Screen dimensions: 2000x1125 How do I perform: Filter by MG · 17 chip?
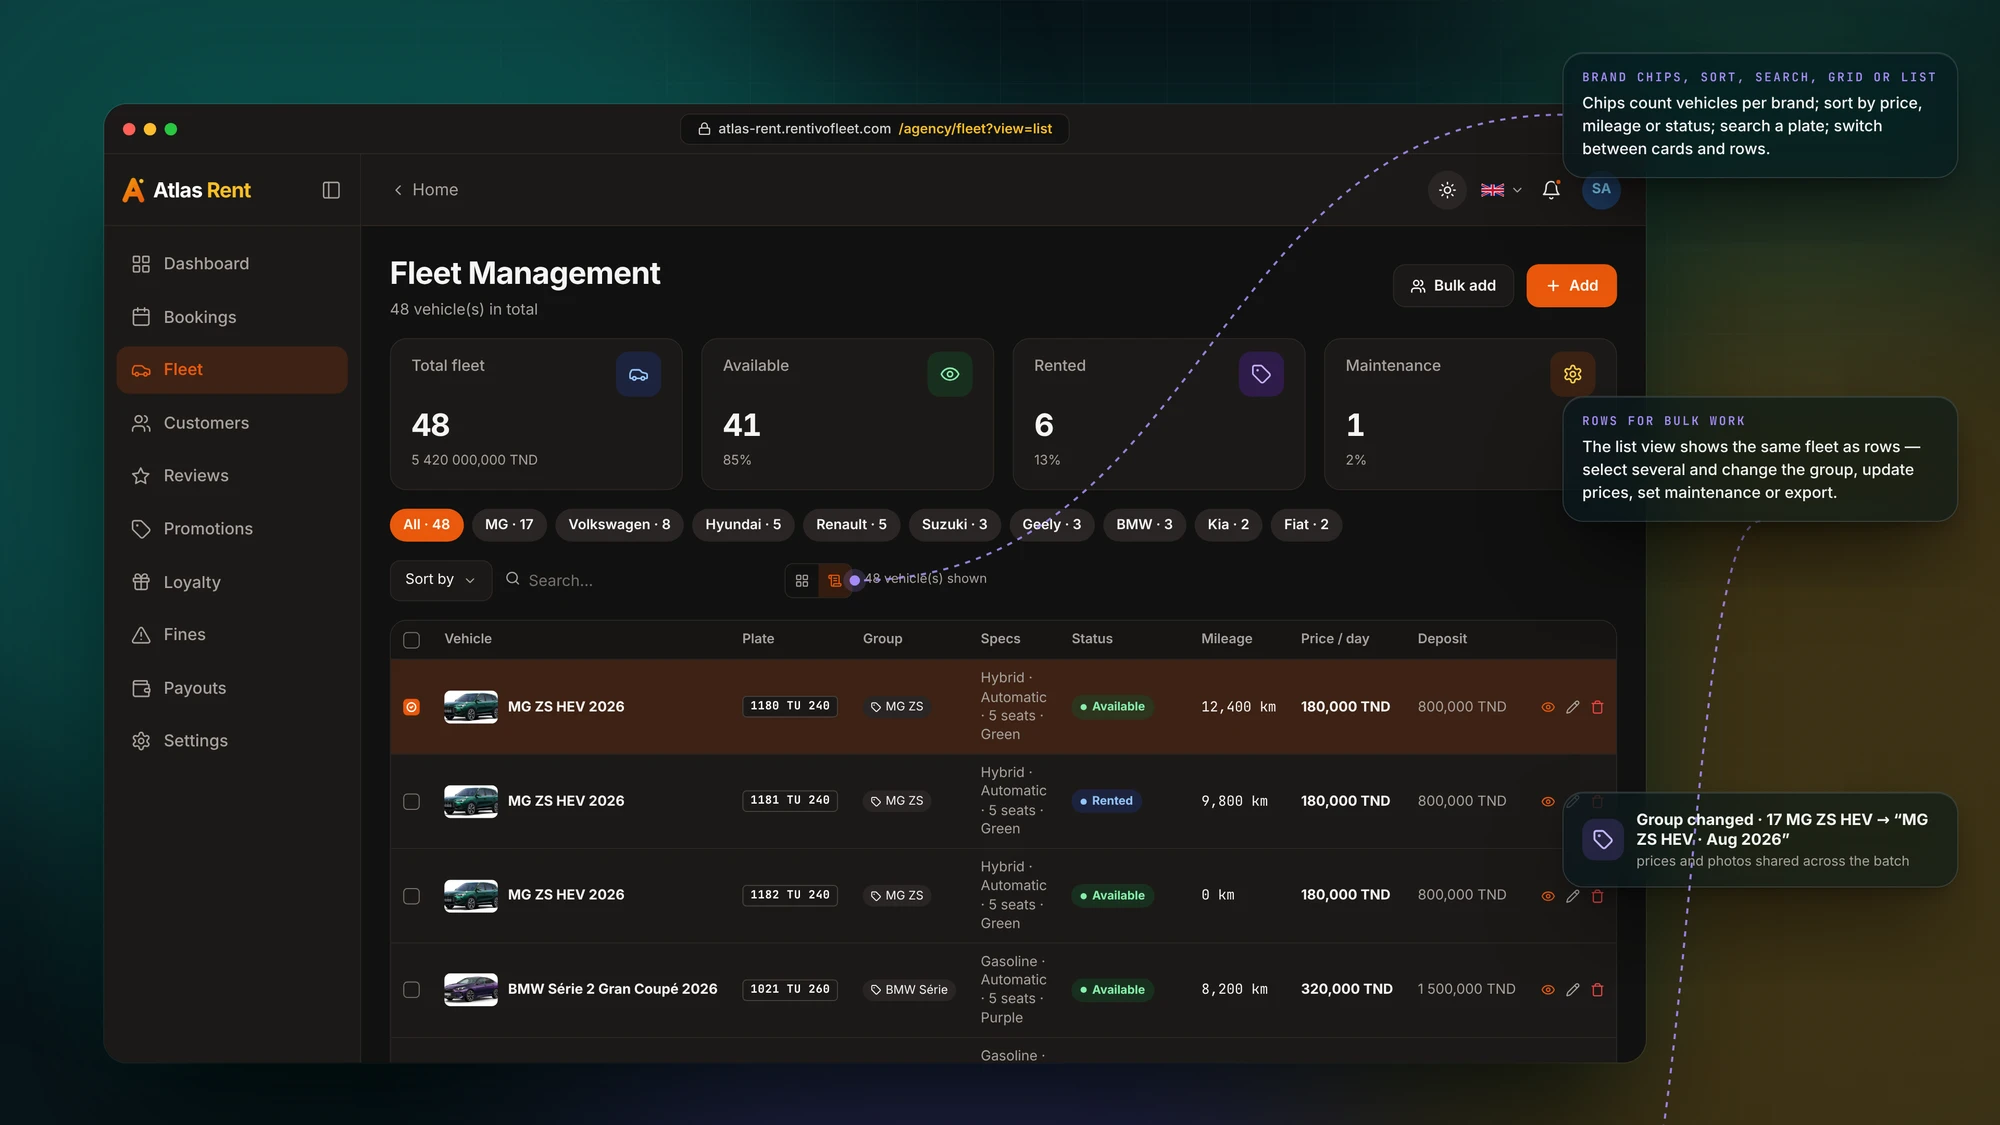509,525
